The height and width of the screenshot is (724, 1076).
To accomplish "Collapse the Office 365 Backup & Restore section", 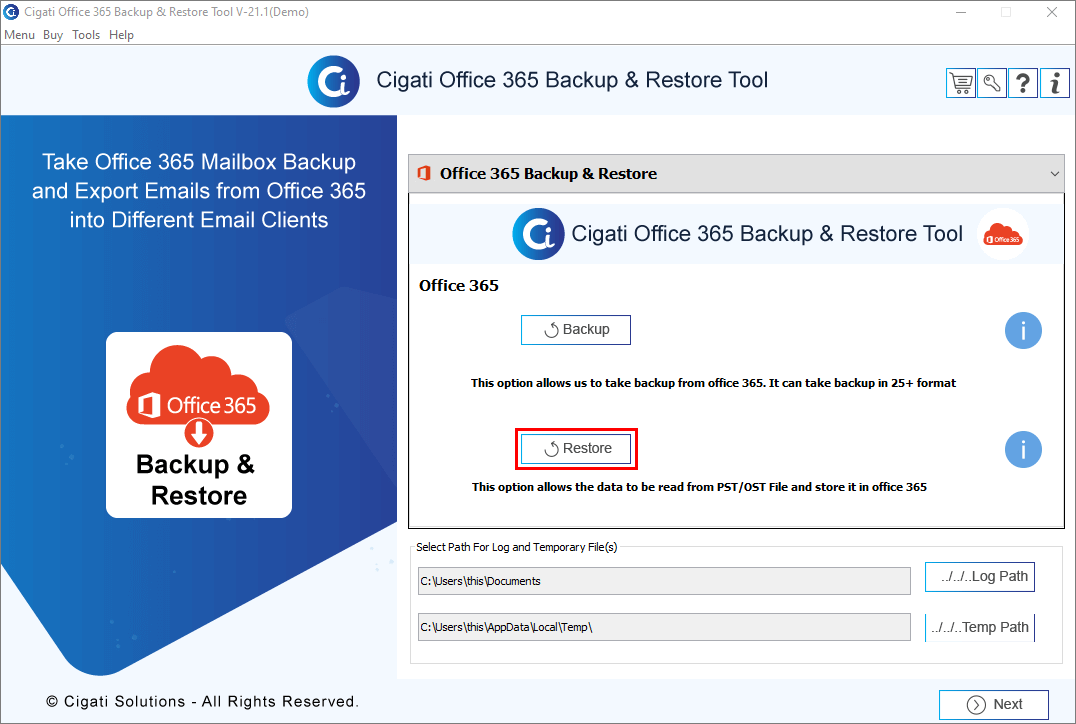I will pyautogui.click(x=1054, y=174).
